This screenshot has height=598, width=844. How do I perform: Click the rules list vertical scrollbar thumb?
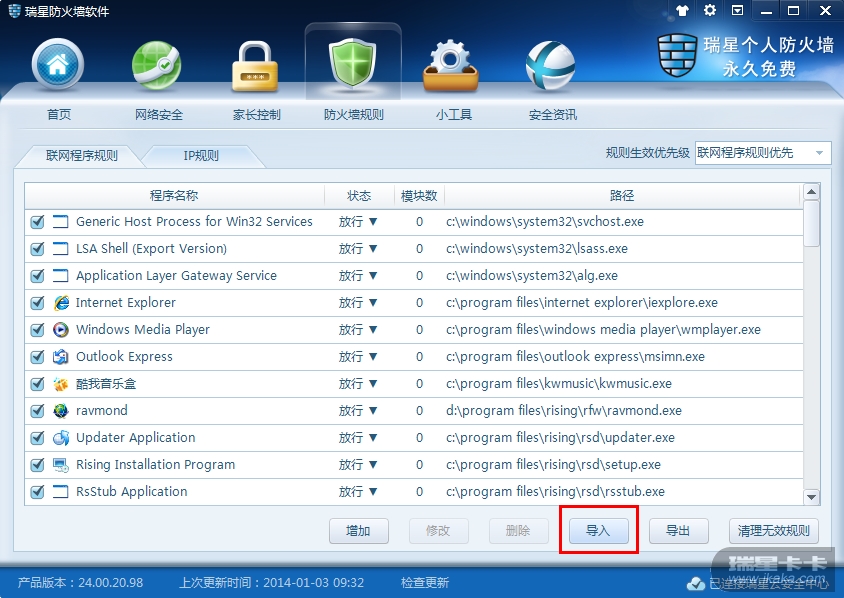[811, 224]
